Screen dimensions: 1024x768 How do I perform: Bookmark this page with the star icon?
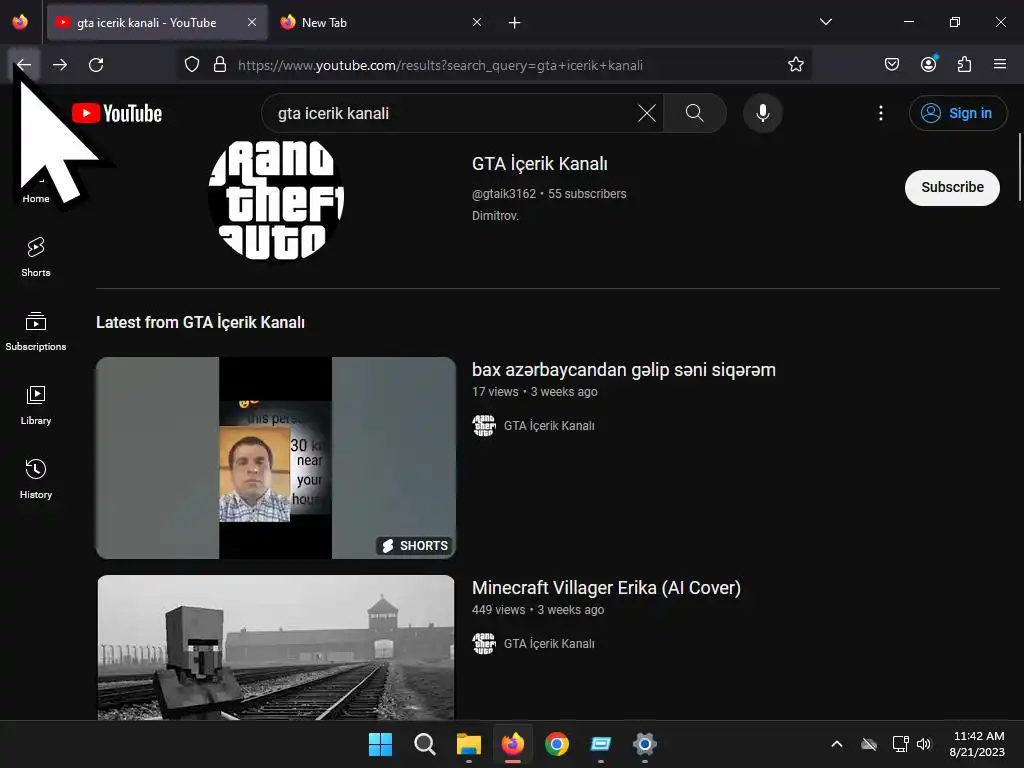(x=795, y=65)
